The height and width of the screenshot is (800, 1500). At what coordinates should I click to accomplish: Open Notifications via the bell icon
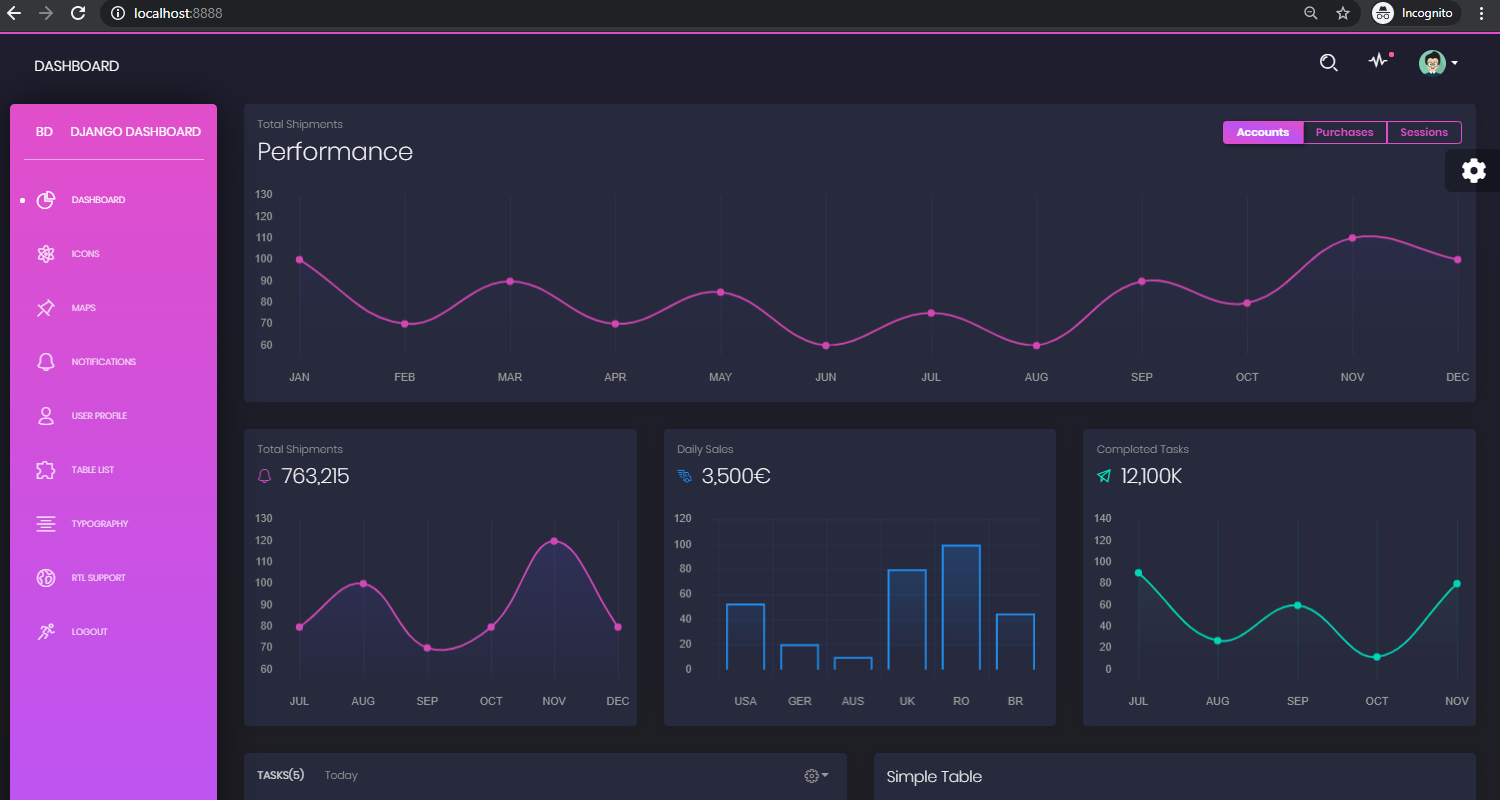click(46, 361)
